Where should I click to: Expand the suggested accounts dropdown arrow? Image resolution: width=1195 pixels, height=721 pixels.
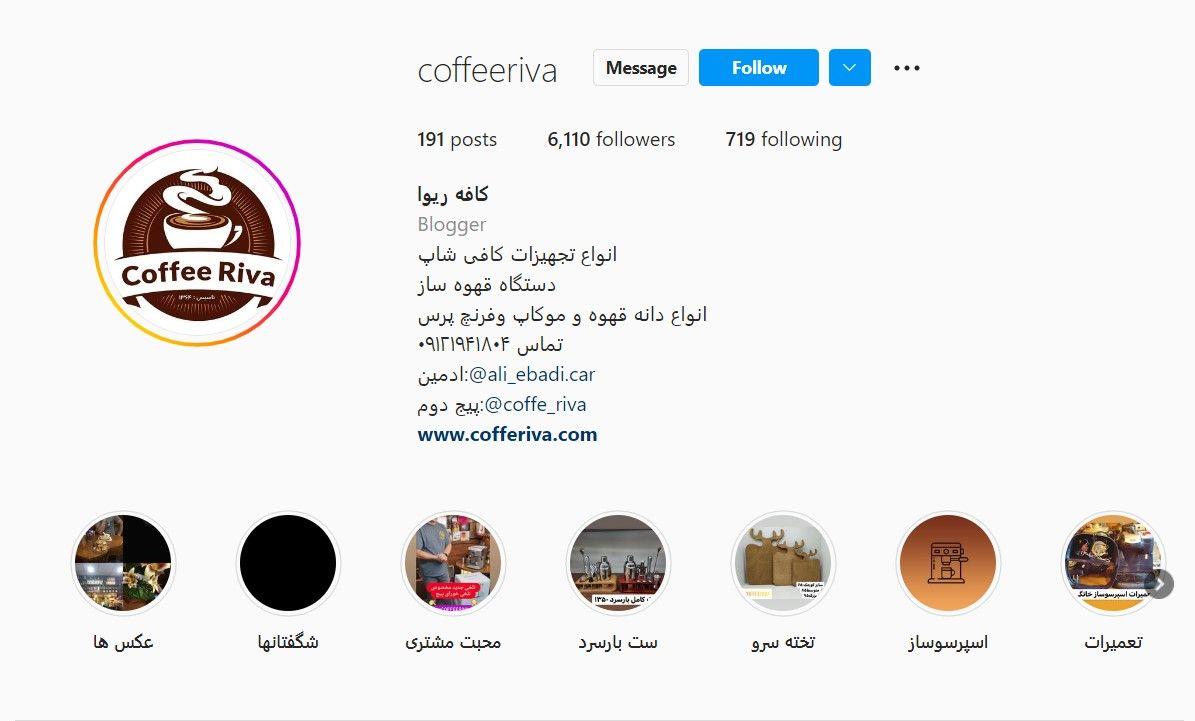coord(850,68)
